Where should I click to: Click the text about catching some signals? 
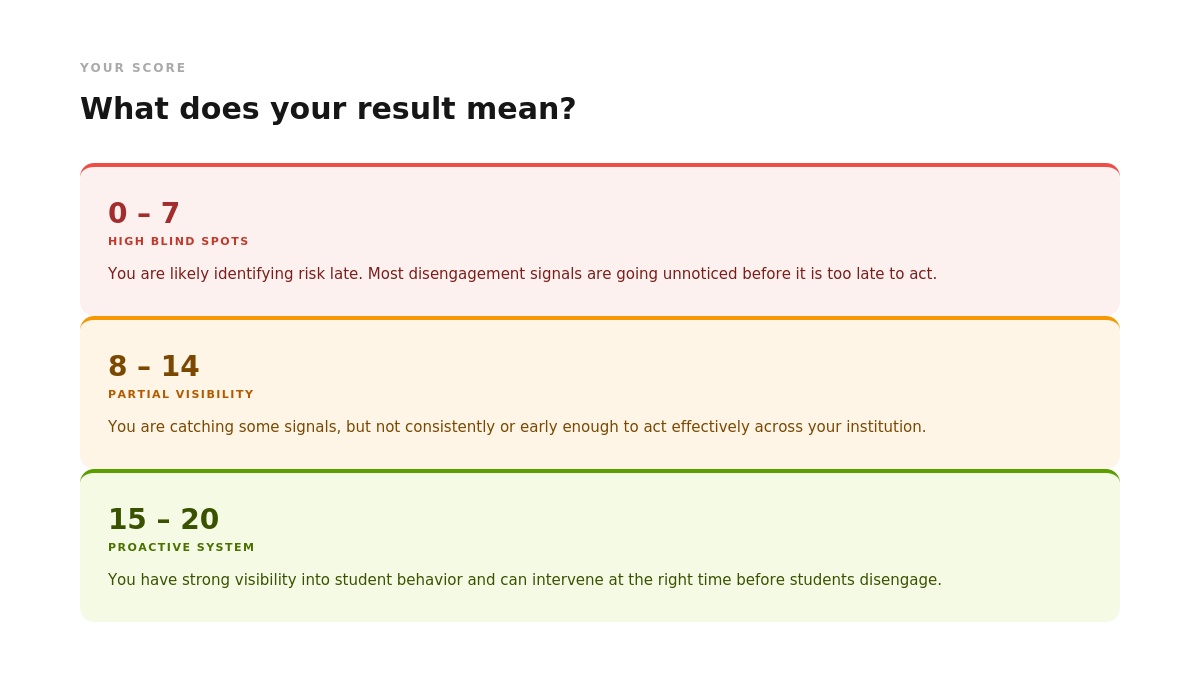tap(517, 427)
